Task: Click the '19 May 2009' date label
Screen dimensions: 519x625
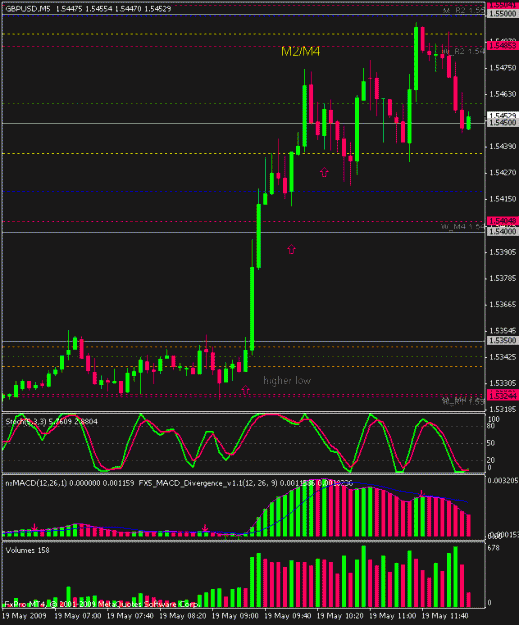Action: click(24, 616)
